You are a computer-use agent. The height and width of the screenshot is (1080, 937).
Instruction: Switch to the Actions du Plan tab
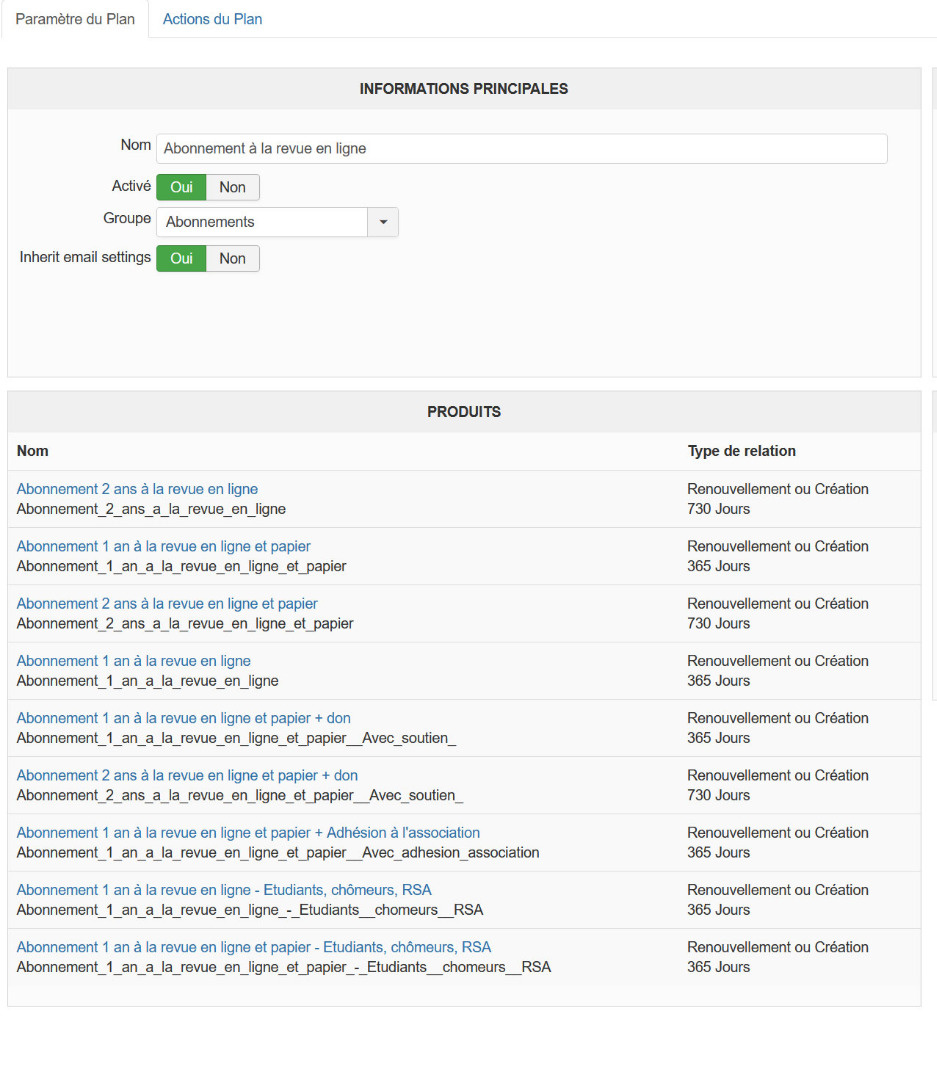(x=212, y=19)
